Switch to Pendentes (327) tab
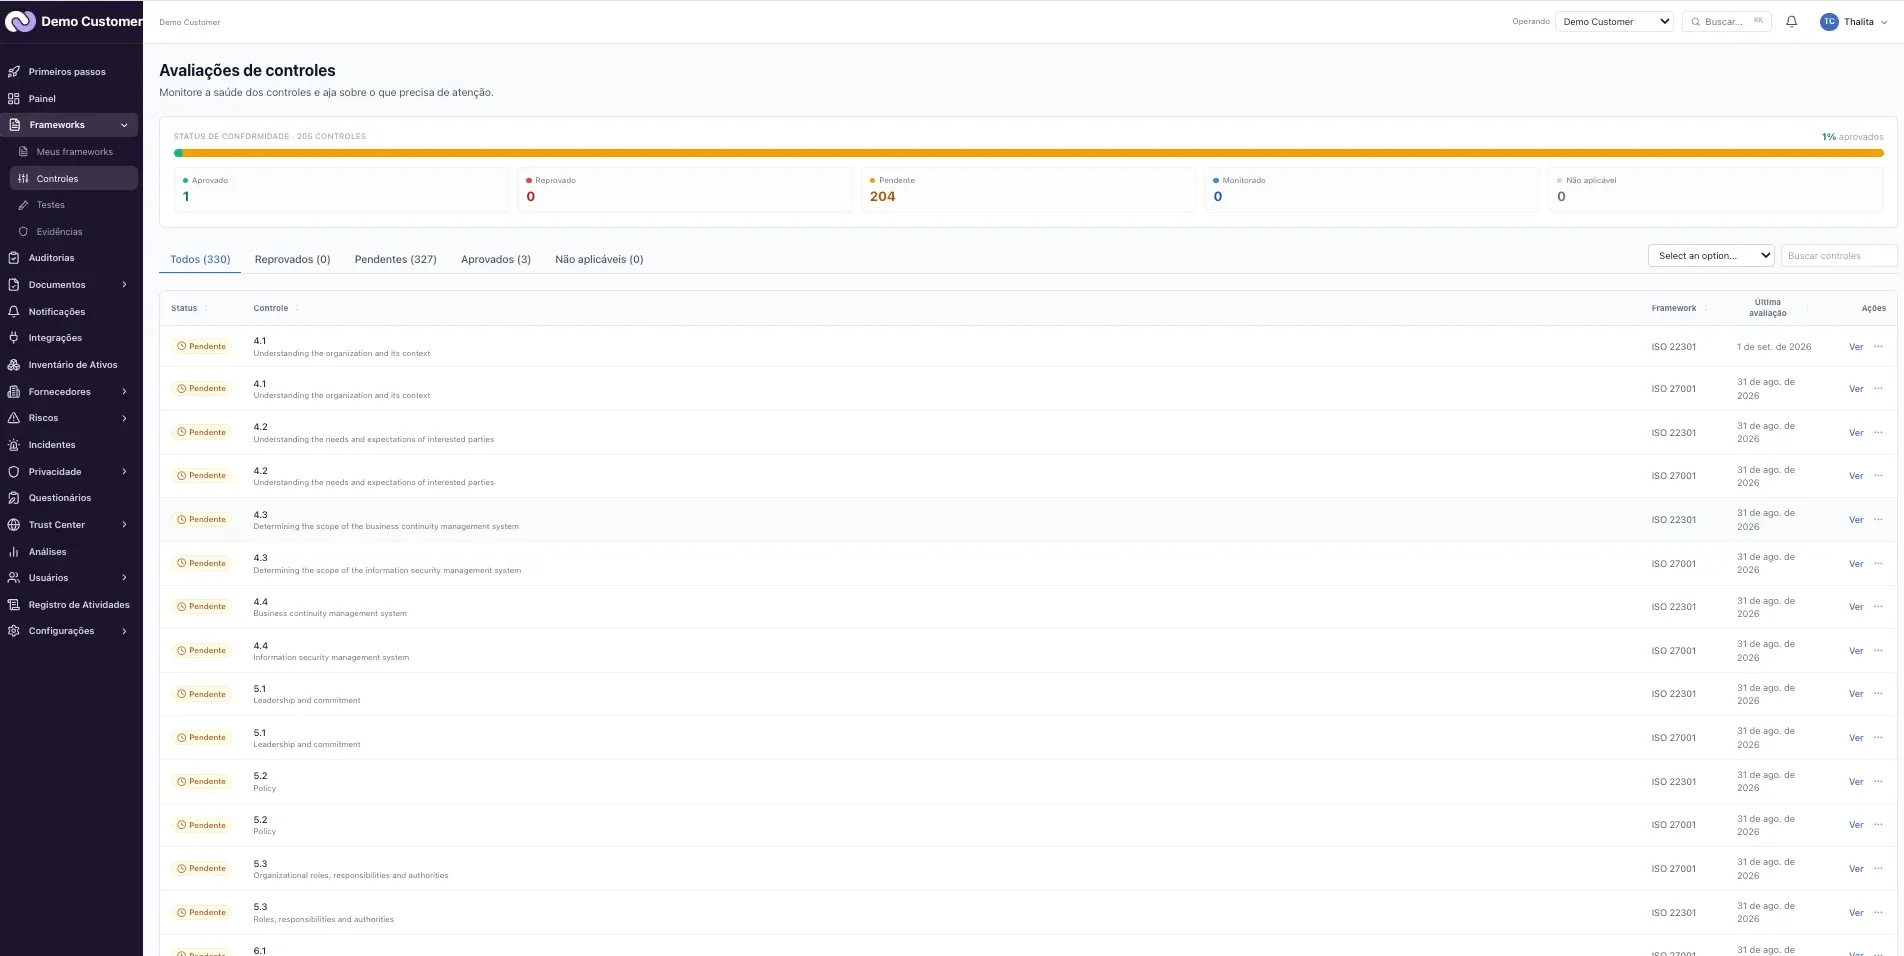 pos(395,259)
